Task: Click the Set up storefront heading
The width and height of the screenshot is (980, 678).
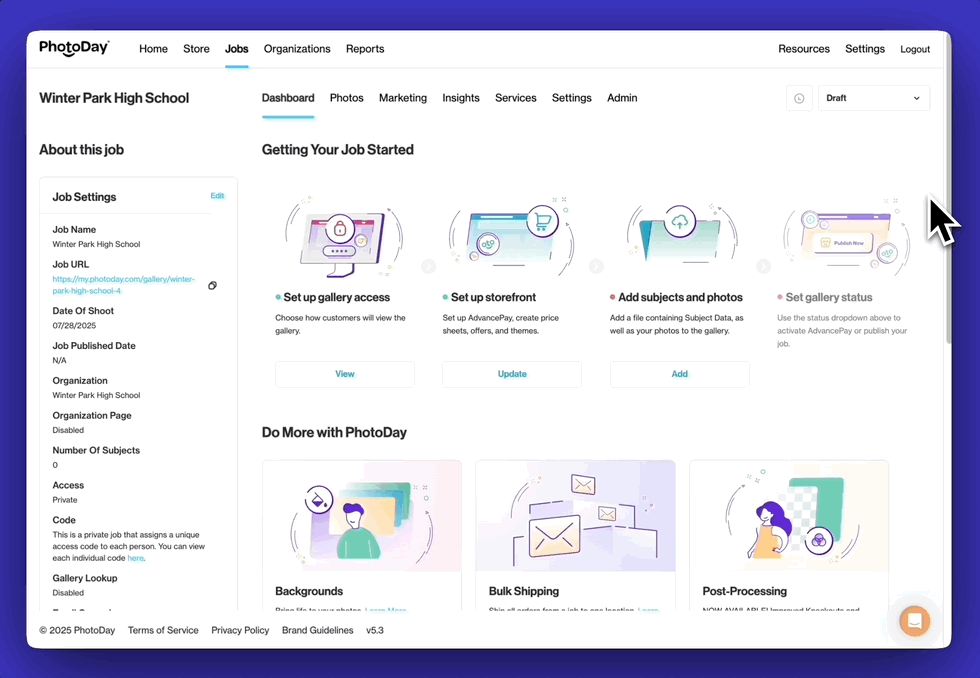Action: click(493, 297)
